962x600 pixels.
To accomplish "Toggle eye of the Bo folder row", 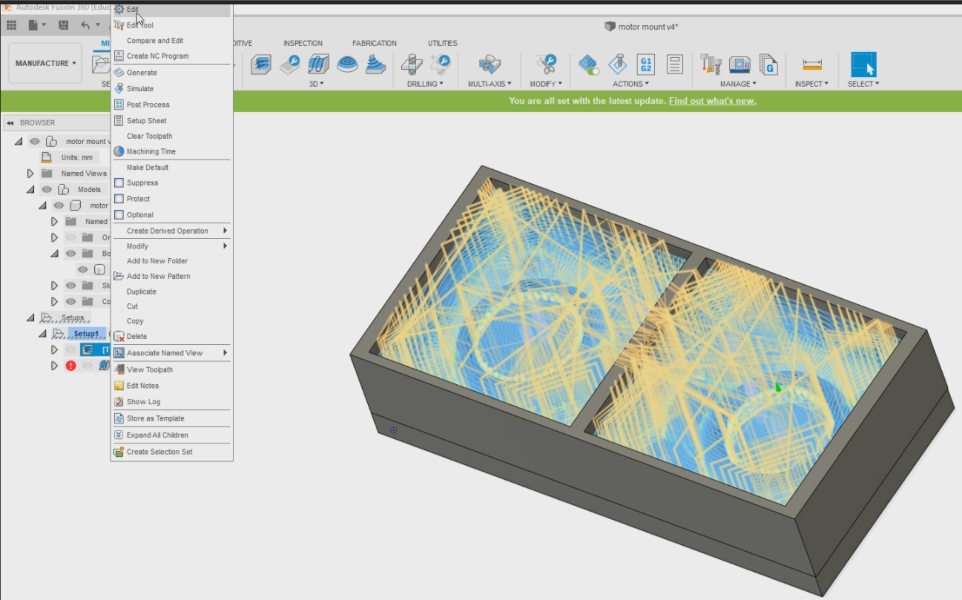I will [71, 253].
